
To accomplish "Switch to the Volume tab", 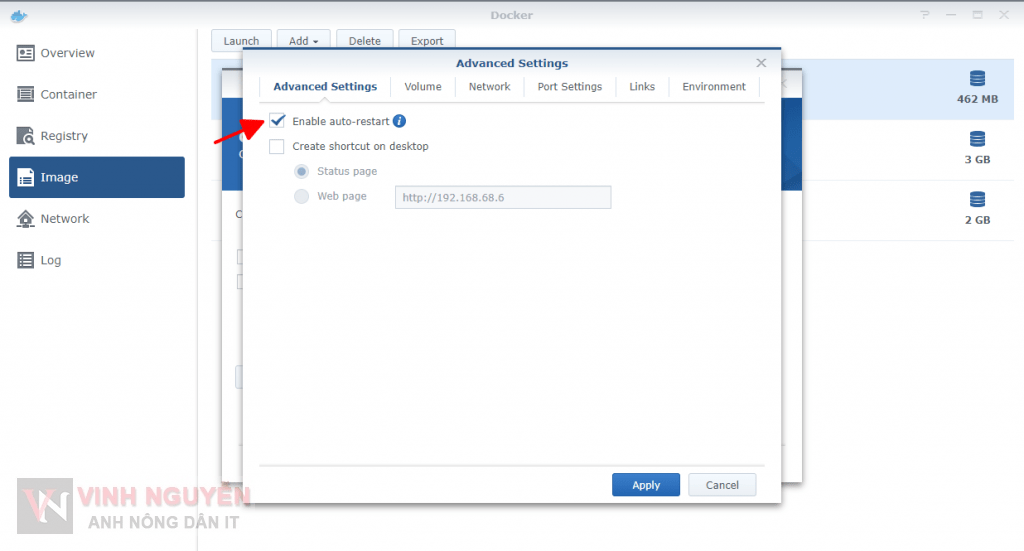I will coord(422,87).
